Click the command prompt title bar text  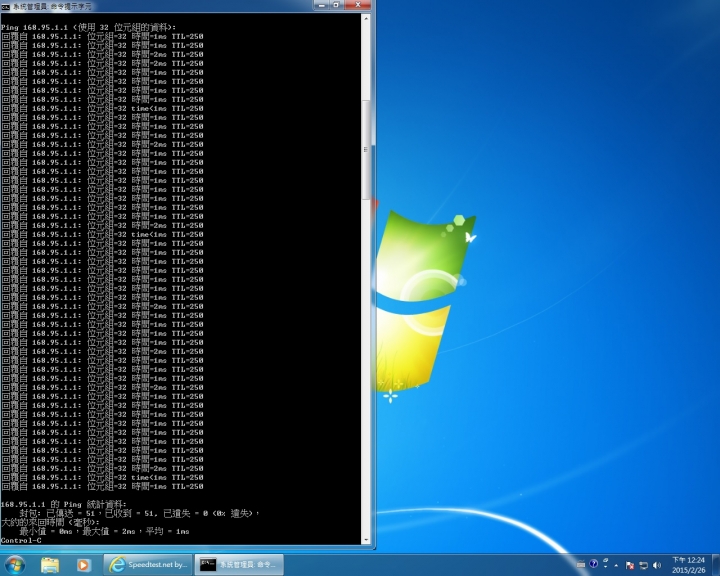click(52, 6)
